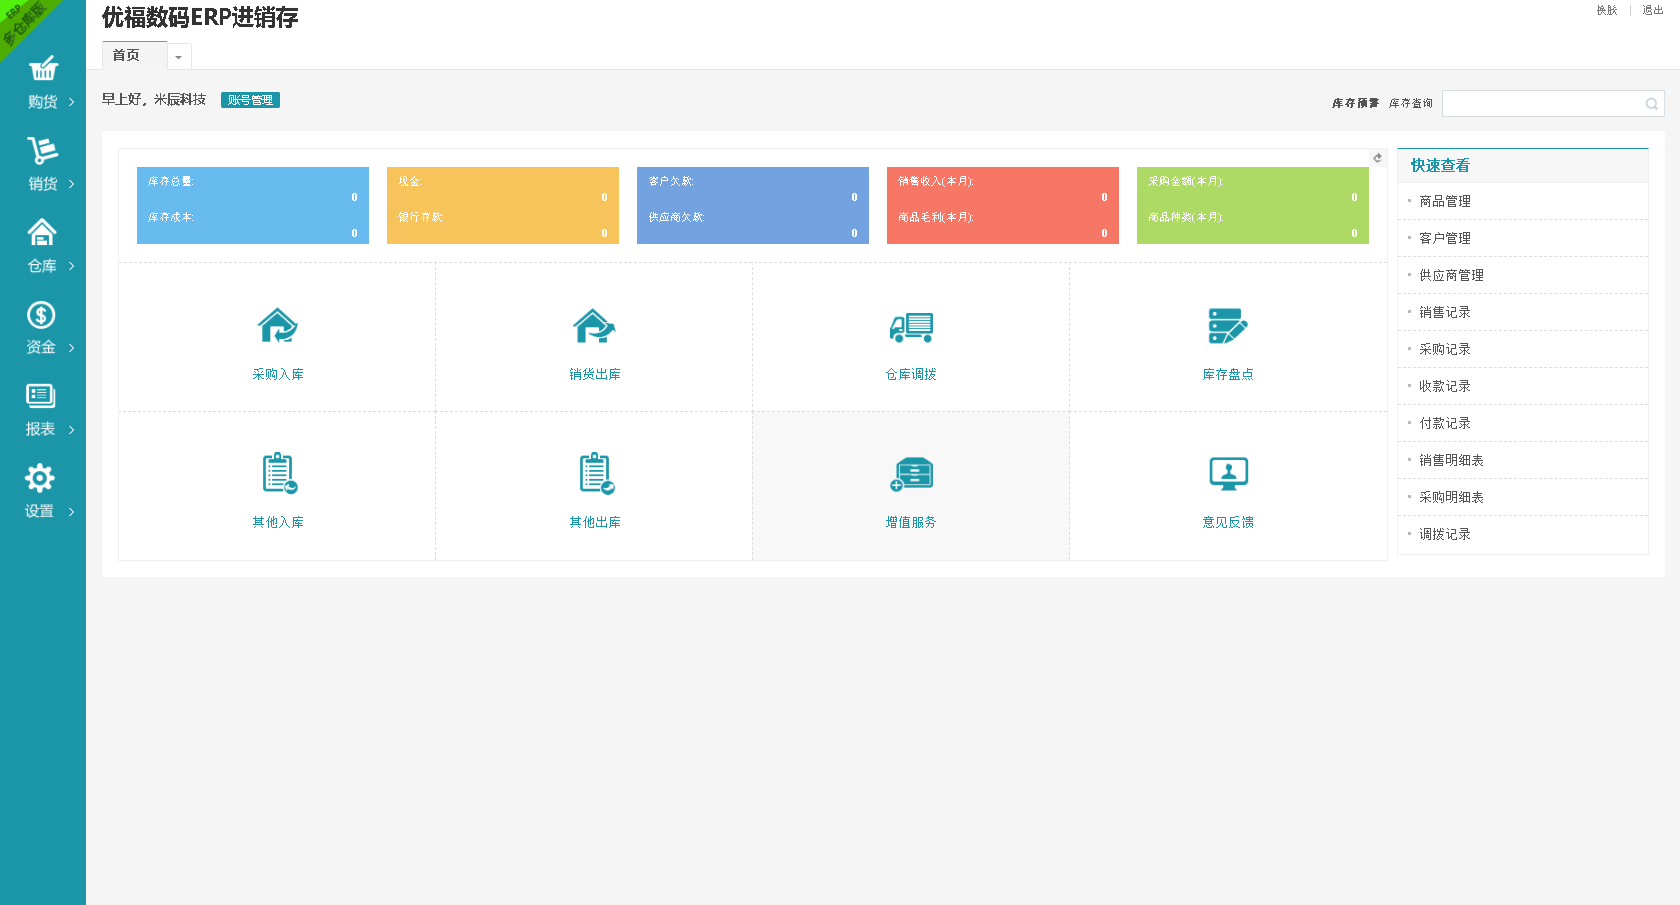1680x905 pixels.
Task: Click the 其他入库 text label
Action: pos(278,522)
